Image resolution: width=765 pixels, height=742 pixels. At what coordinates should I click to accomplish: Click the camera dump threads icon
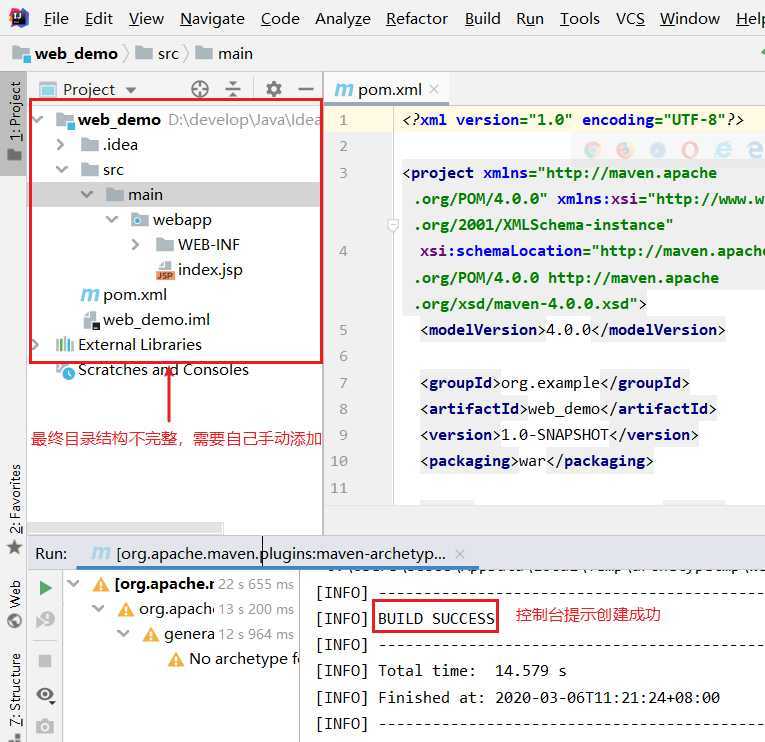[45, 726]
